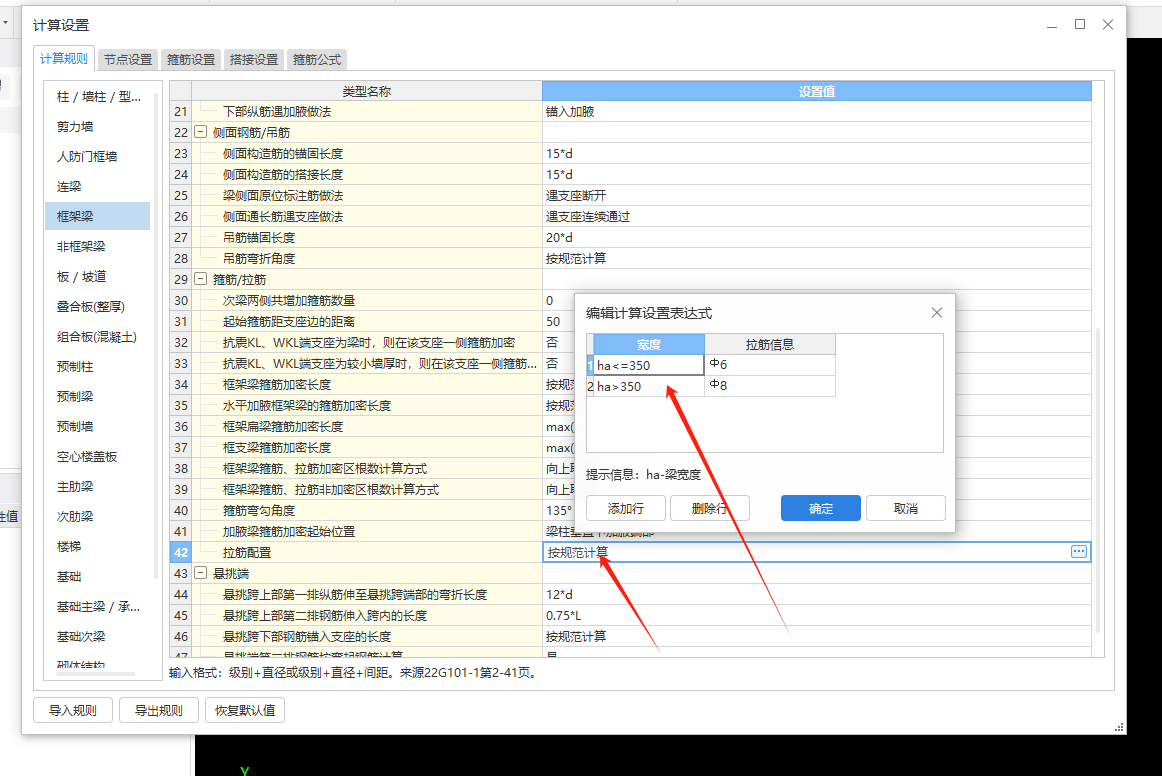Switch to the 节点设置 tab

(x=127, y=59)
